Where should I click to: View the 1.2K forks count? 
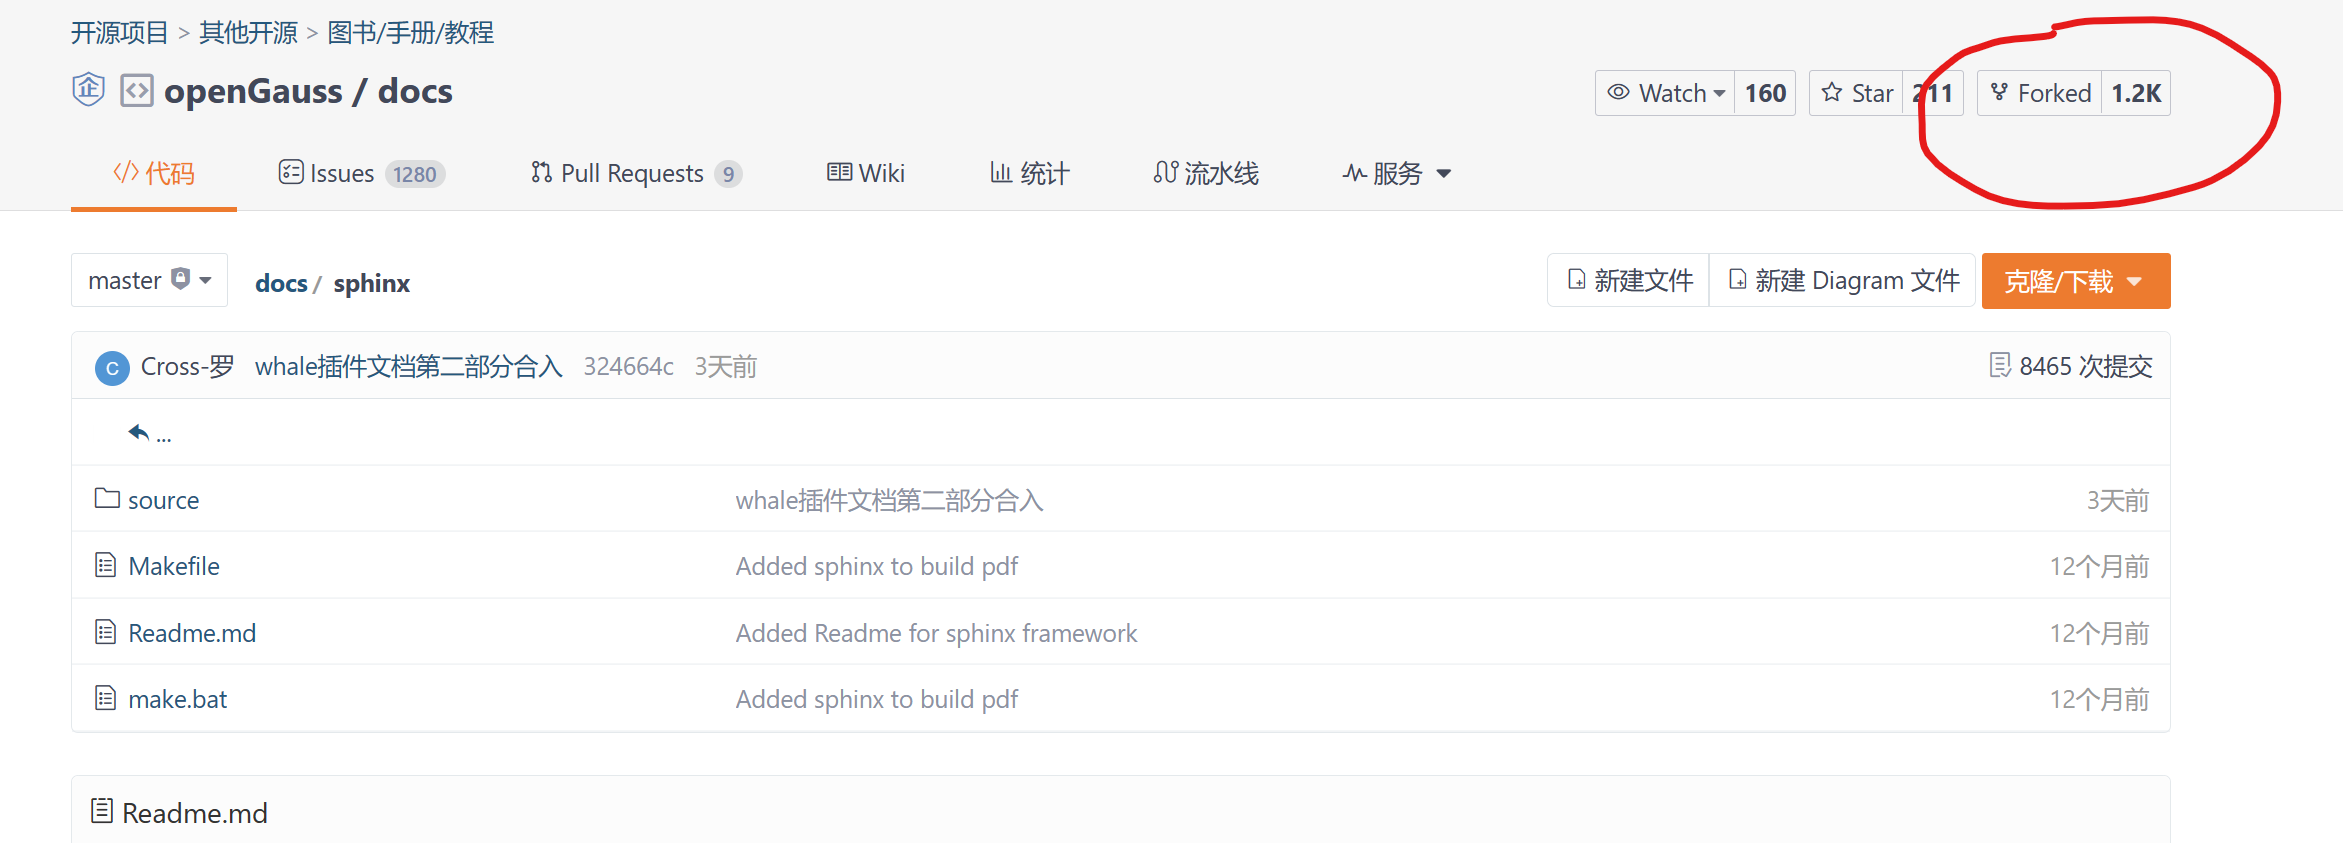click(2136, 93)
